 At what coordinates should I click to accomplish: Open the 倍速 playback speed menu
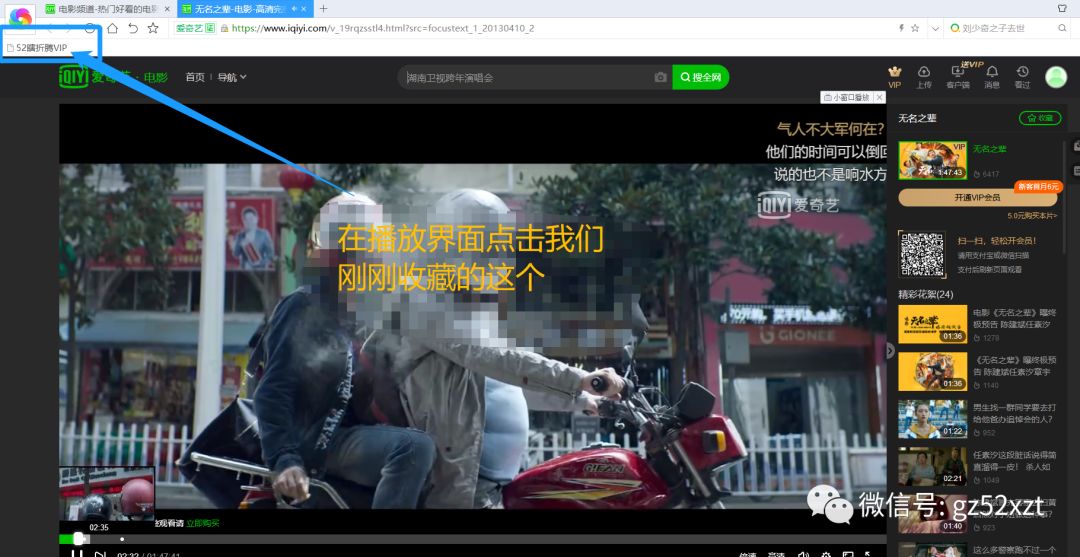[748, 554]
